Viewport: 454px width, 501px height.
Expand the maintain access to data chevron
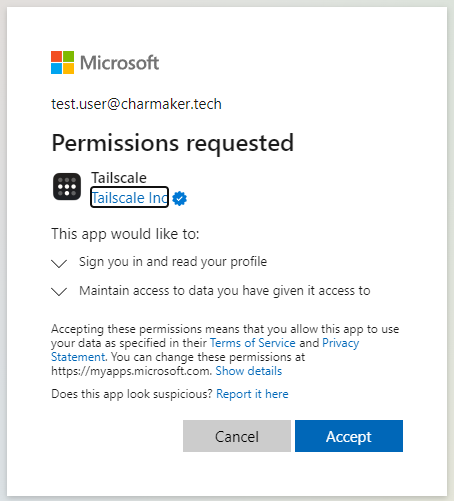pos(59,291)
